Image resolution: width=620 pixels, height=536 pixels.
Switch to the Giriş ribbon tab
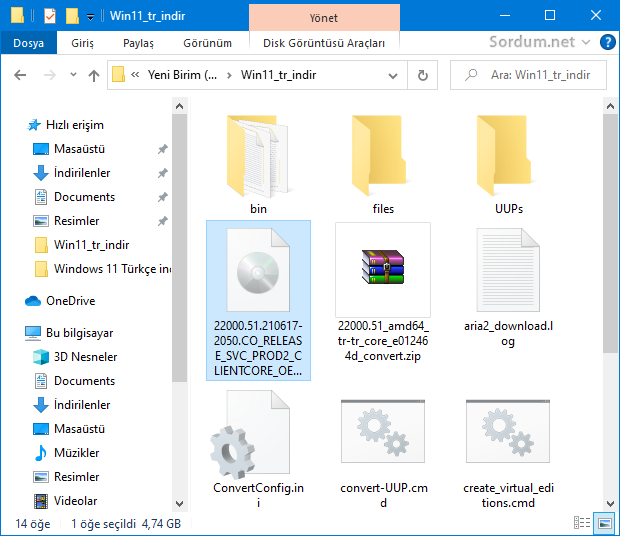point(82,43)
